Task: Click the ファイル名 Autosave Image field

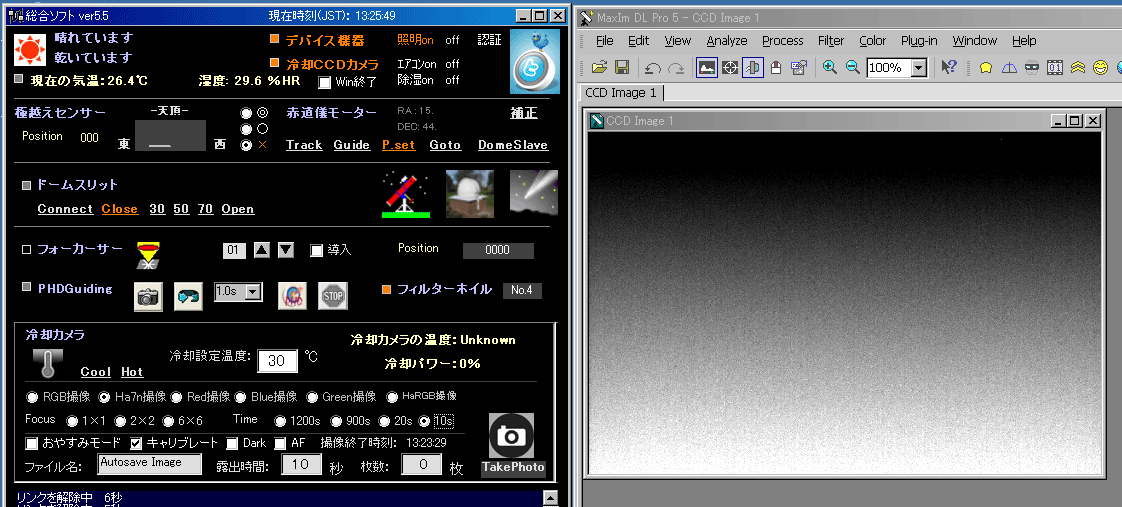Action: click(150, 464)
